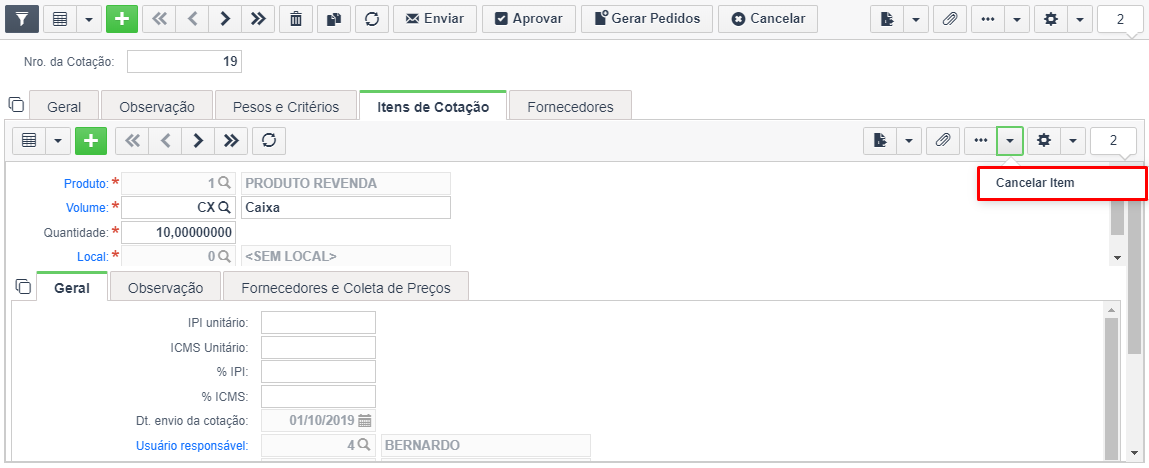Select Cancelar Item from the dropdown menu
This screenshot has height=468, width=1149.
[1061, 183]
